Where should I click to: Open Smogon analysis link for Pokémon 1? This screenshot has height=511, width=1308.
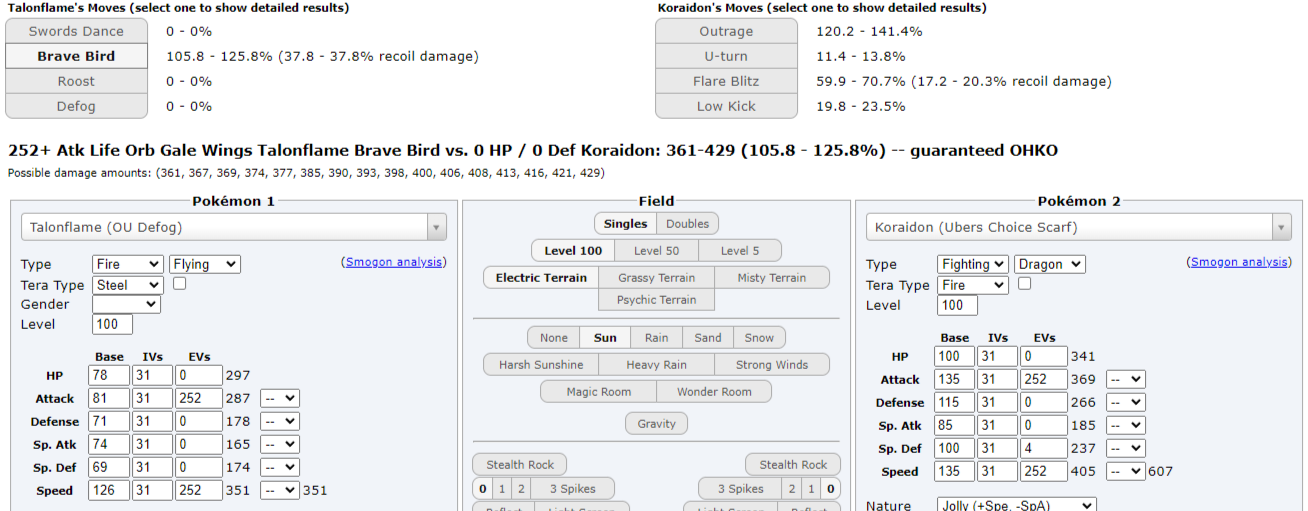[394, 262]
